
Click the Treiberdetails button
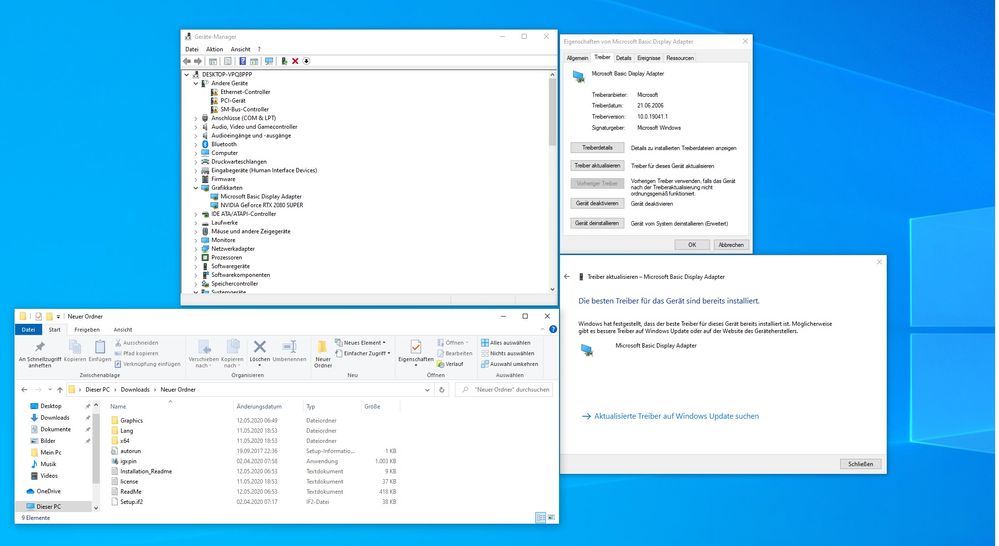click(597, 148)
